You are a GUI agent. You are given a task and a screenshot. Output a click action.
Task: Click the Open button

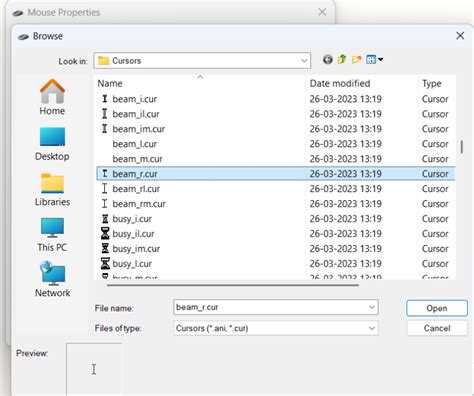tap(437, 308)
